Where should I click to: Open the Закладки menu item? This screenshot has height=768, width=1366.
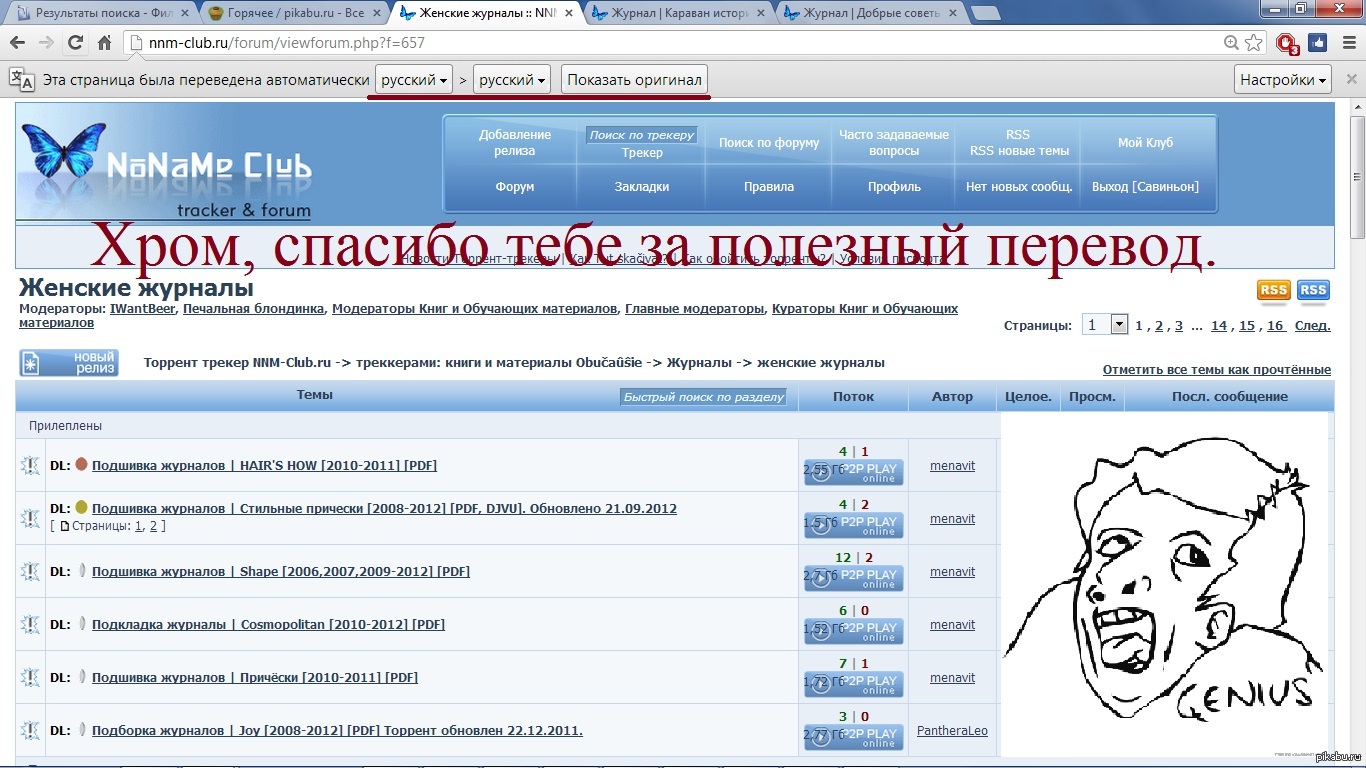[642, 187]
